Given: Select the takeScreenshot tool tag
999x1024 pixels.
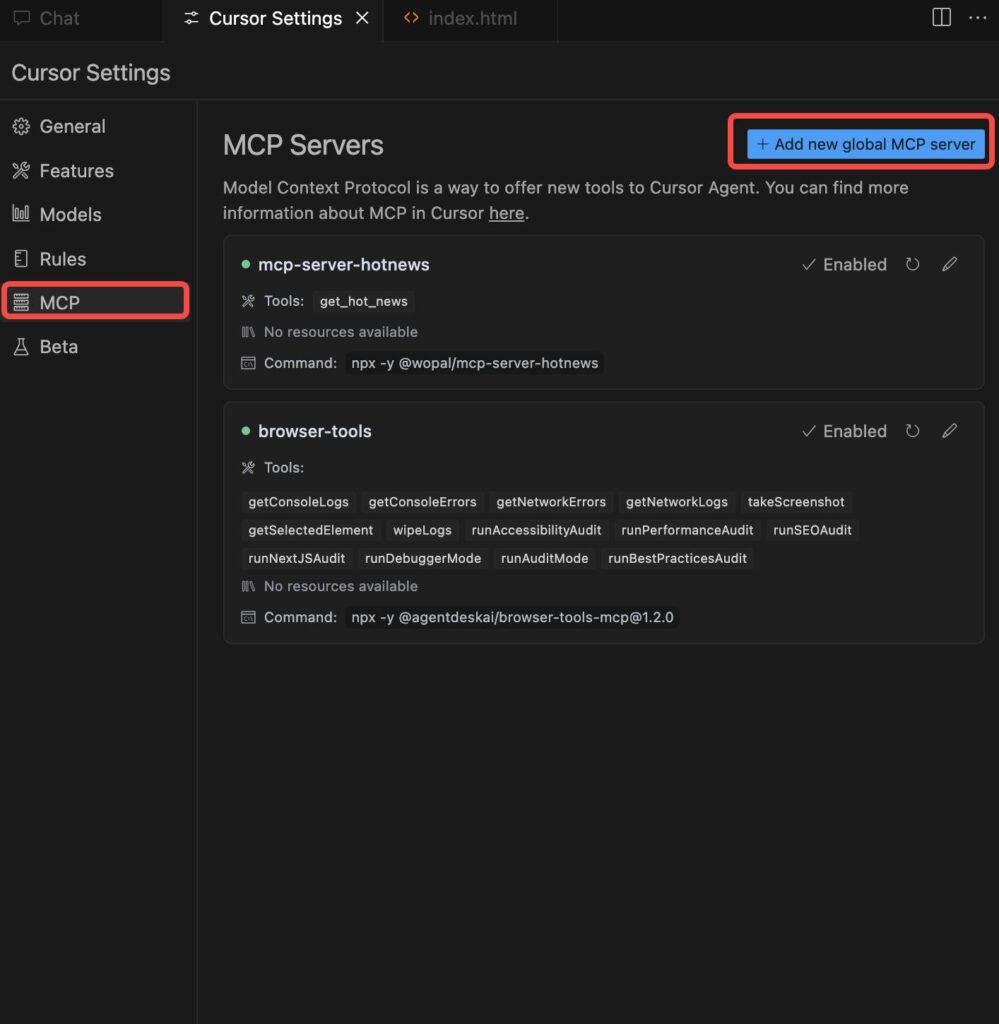Looking at the screenshot, I should point(796,502).
